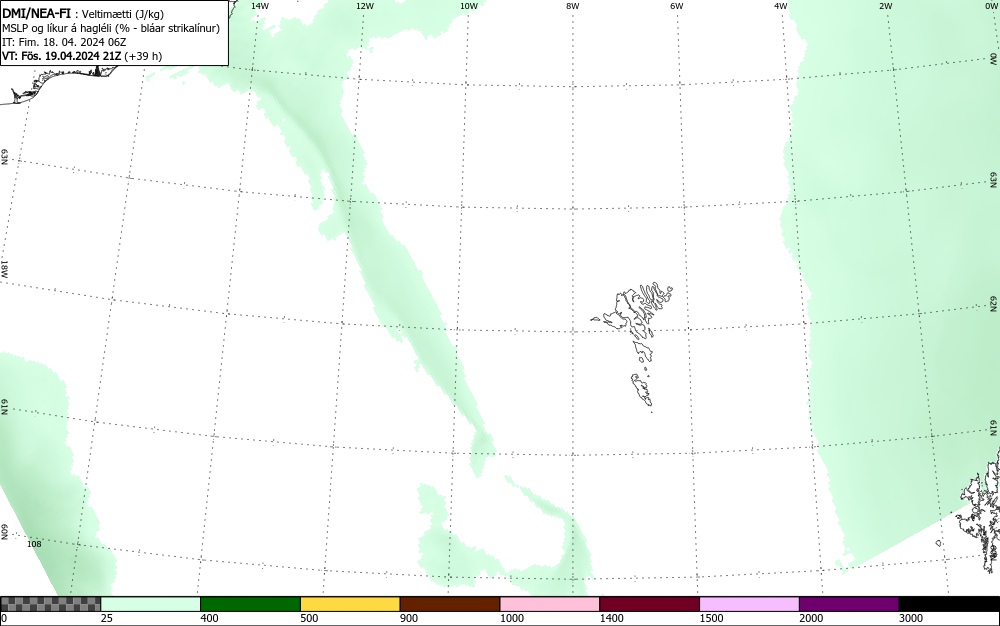The width and height of the screenshot is (1000, 626).
Task: Click the 'IT: Fim. 18. 04. 2024 06Z' line
Action: [x=64, y=42]
